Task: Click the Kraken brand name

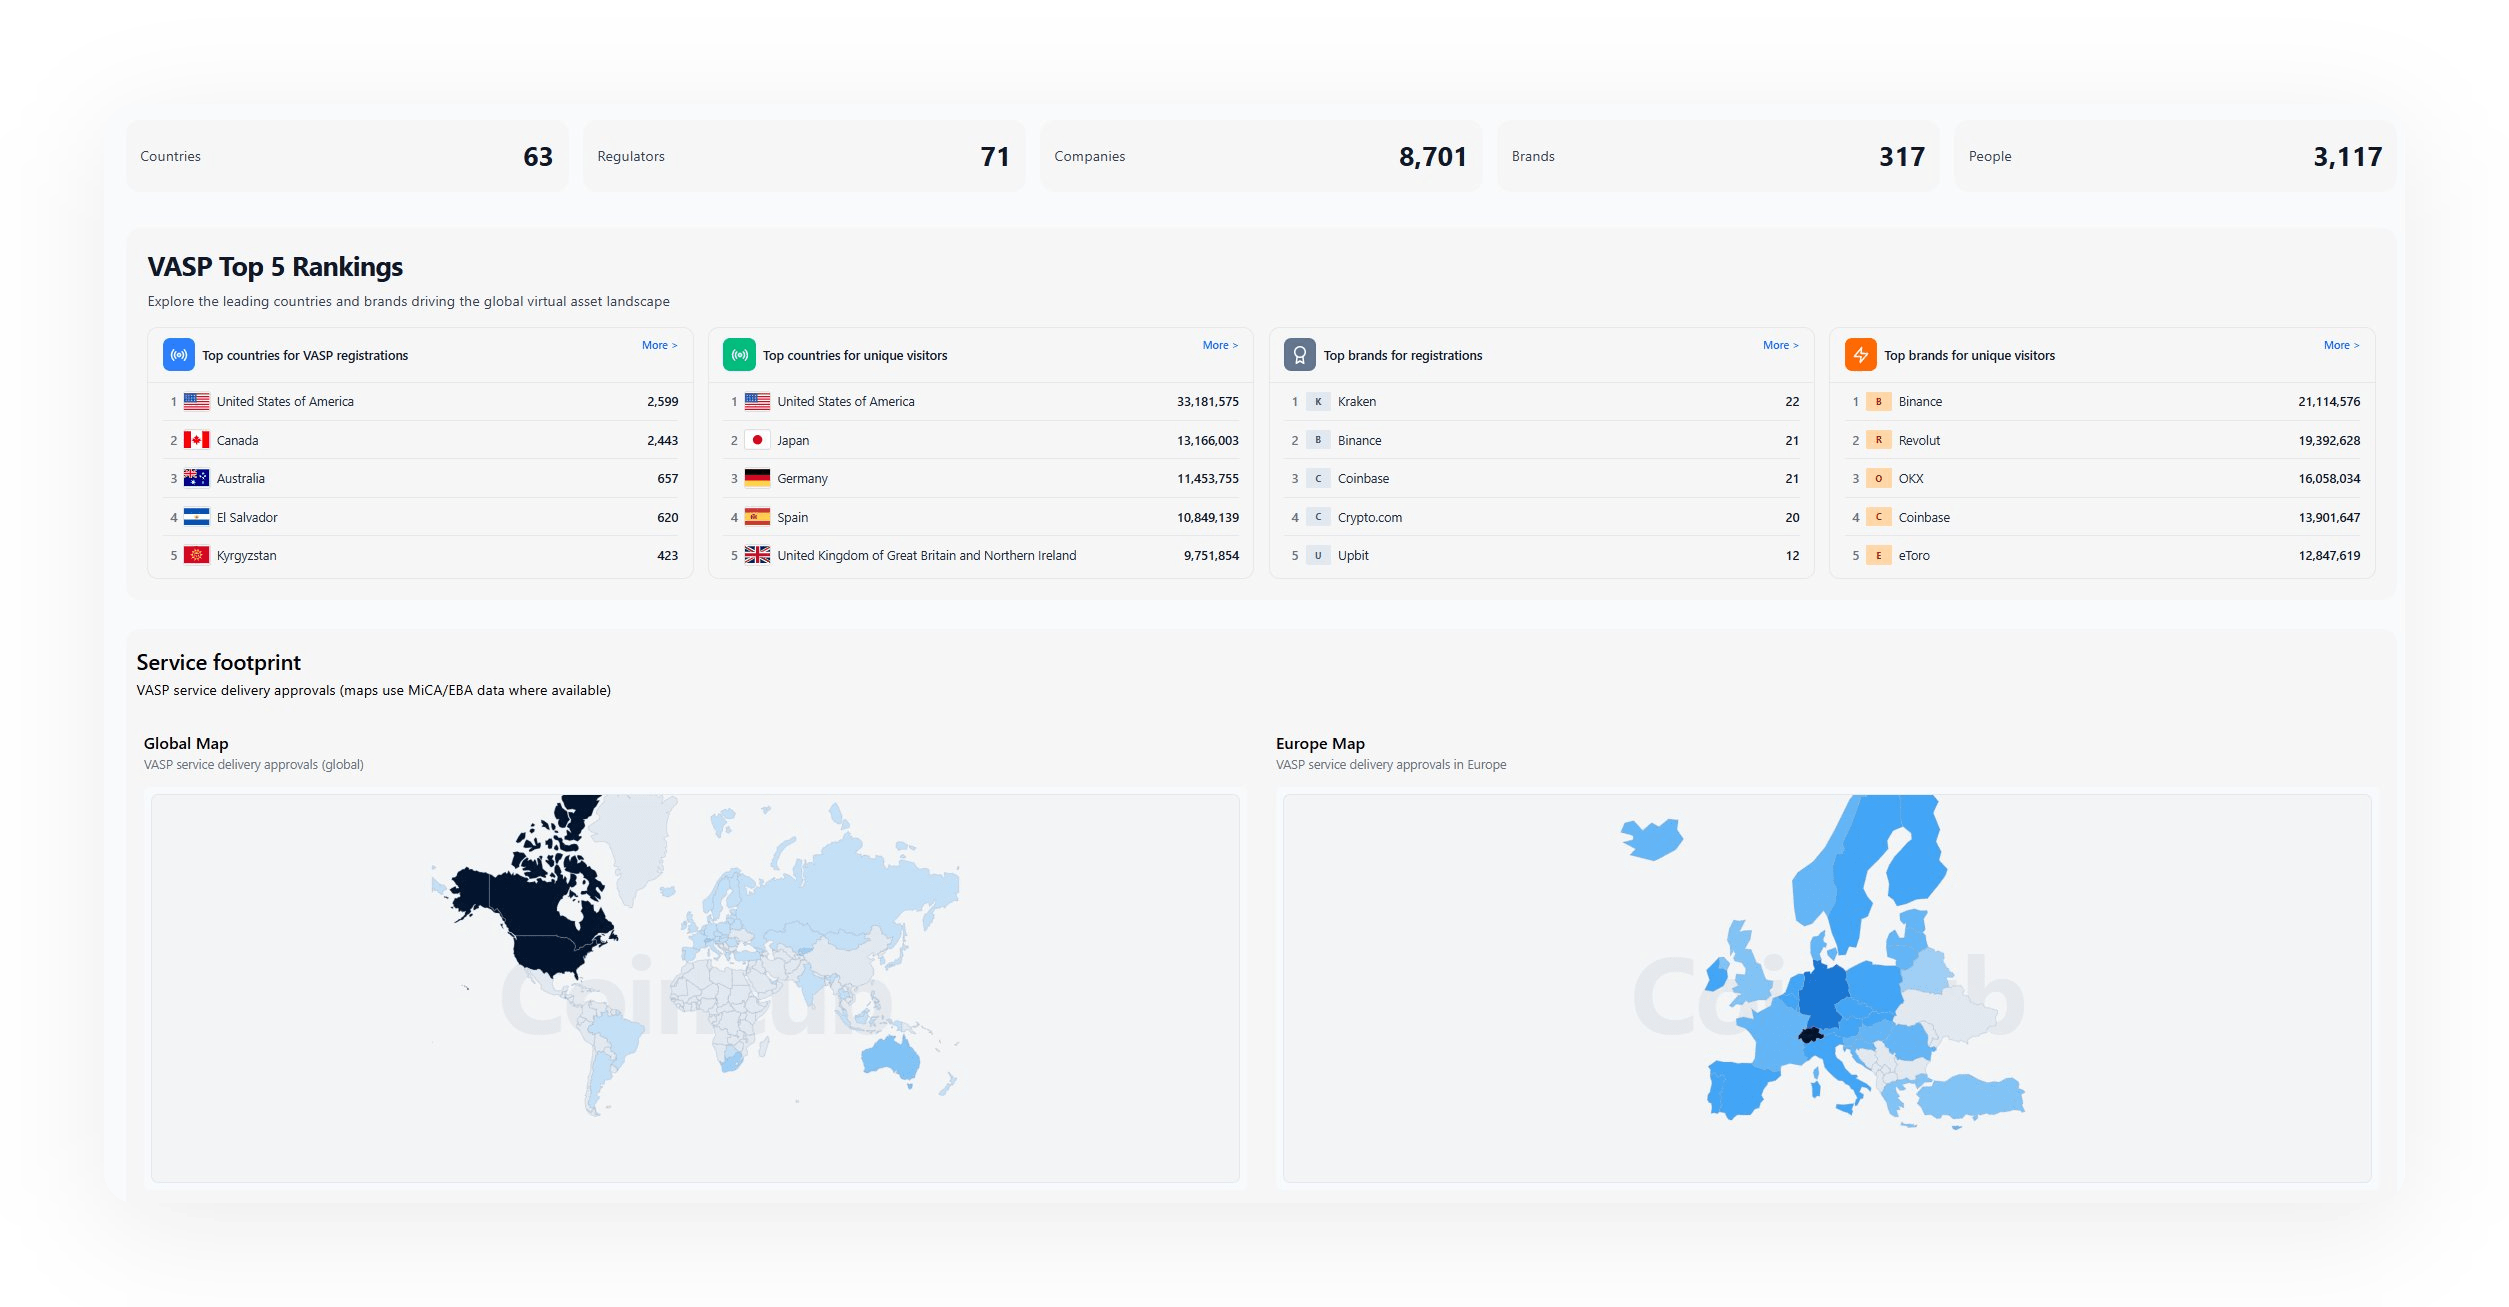Action: (x=1357, y=401)
